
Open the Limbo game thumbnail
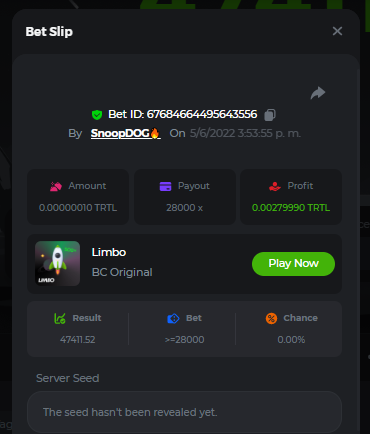tap(57, 263)
